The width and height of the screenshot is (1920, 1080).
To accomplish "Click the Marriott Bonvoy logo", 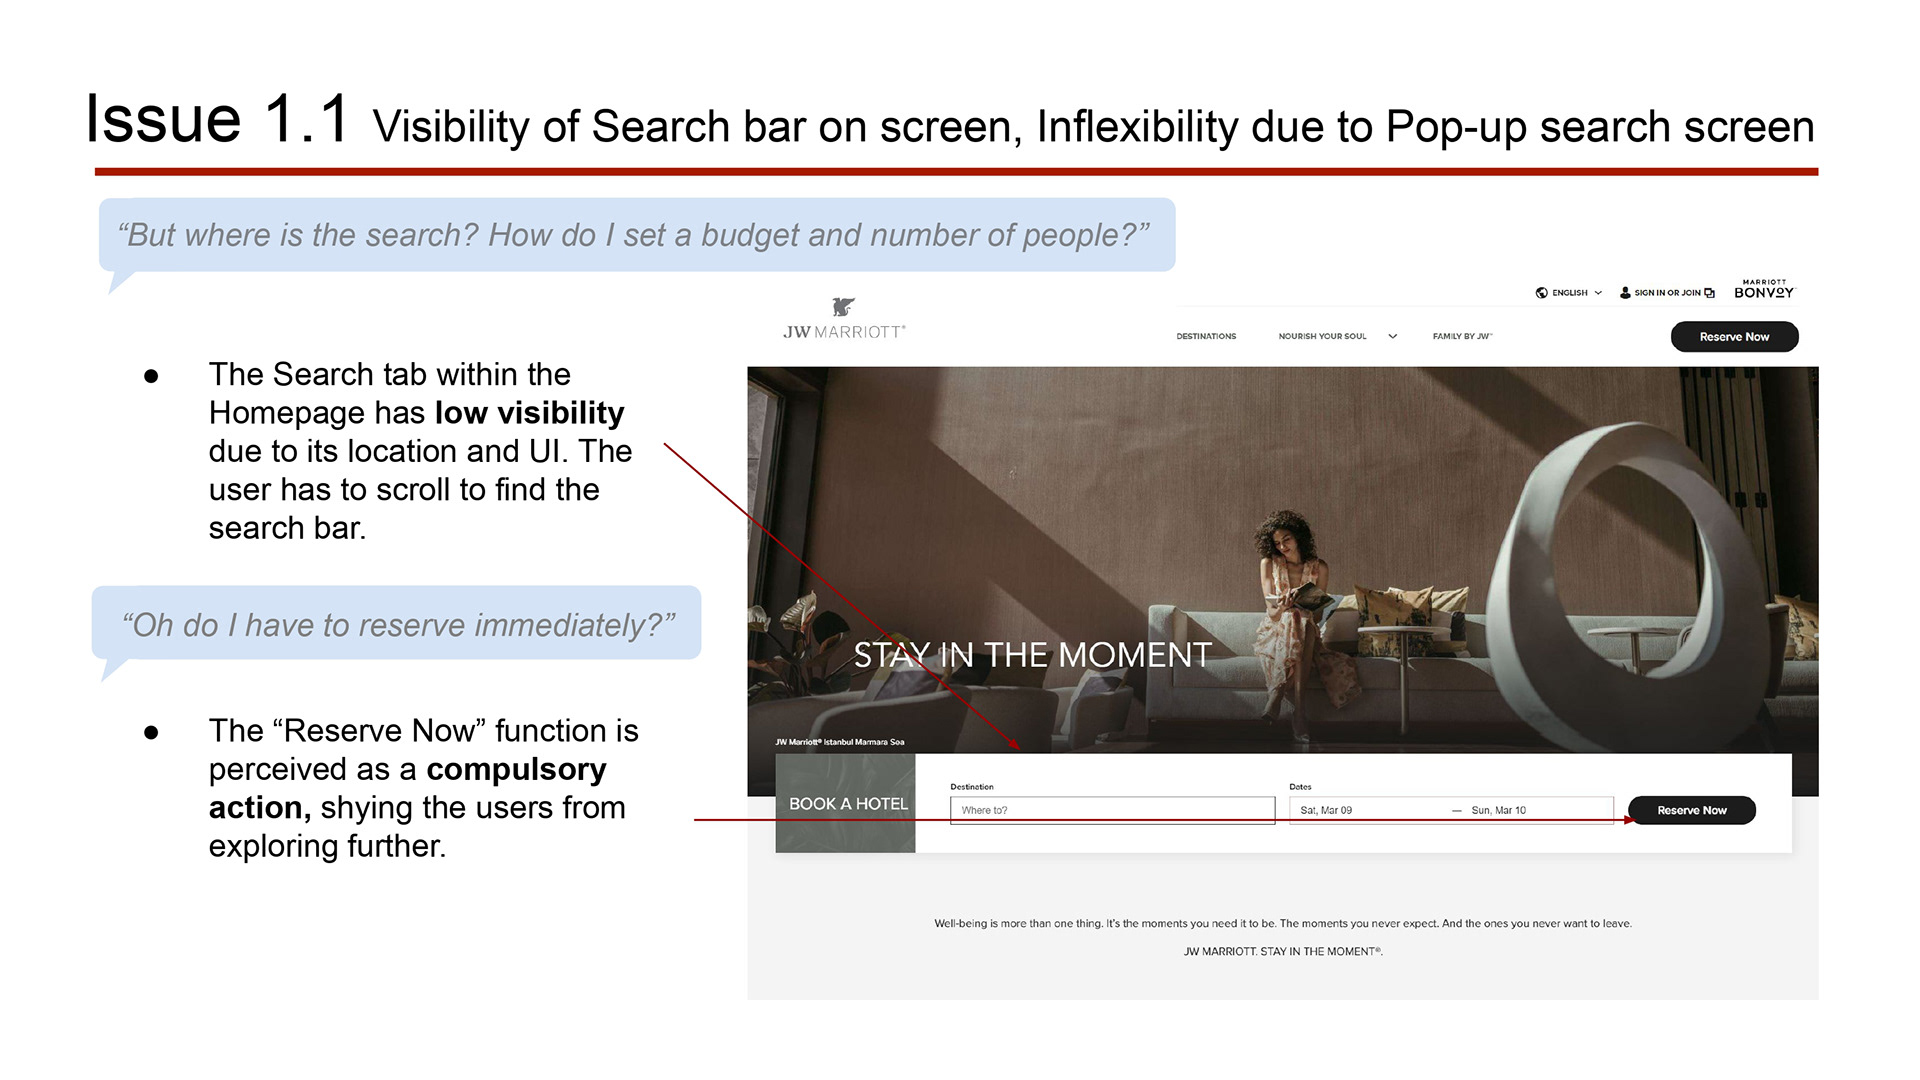I will tap(1764, 290).
